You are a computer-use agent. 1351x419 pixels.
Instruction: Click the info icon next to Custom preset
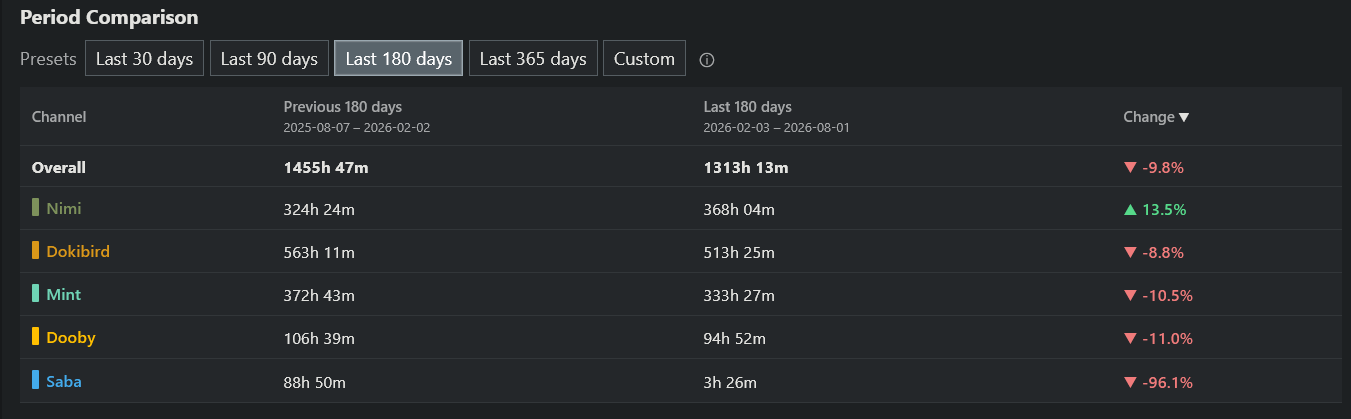707,60
